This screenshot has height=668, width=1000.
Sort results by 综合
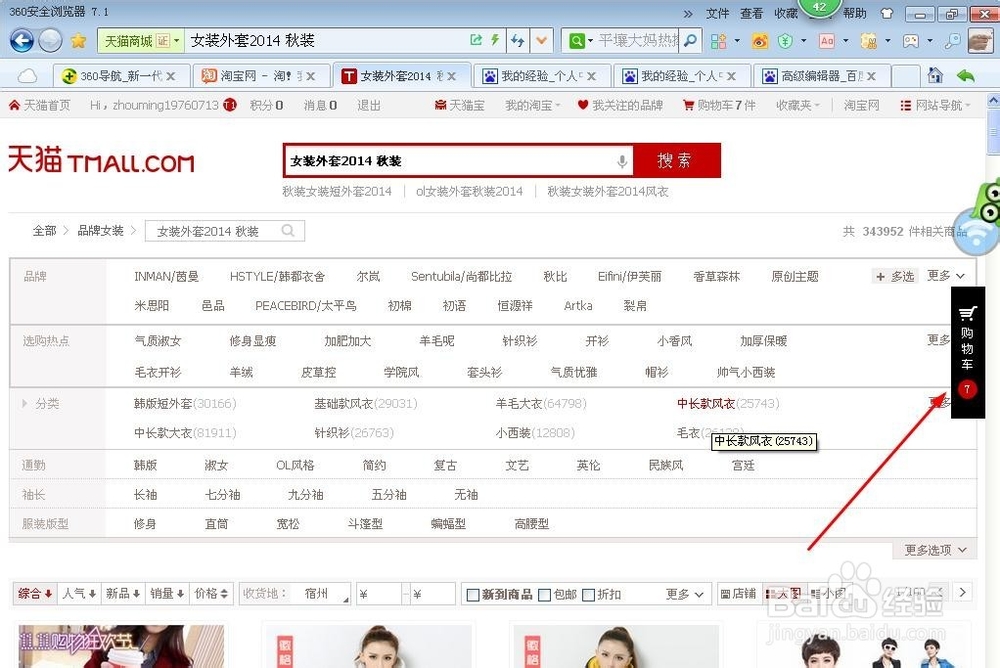[x=35, y=594]
